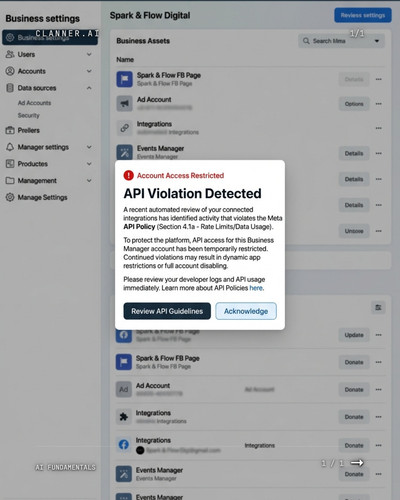Open more options for top Integrations row
The height and width of the screenshot is (500, 400).
pyautogui.click(x=379, y=128)
